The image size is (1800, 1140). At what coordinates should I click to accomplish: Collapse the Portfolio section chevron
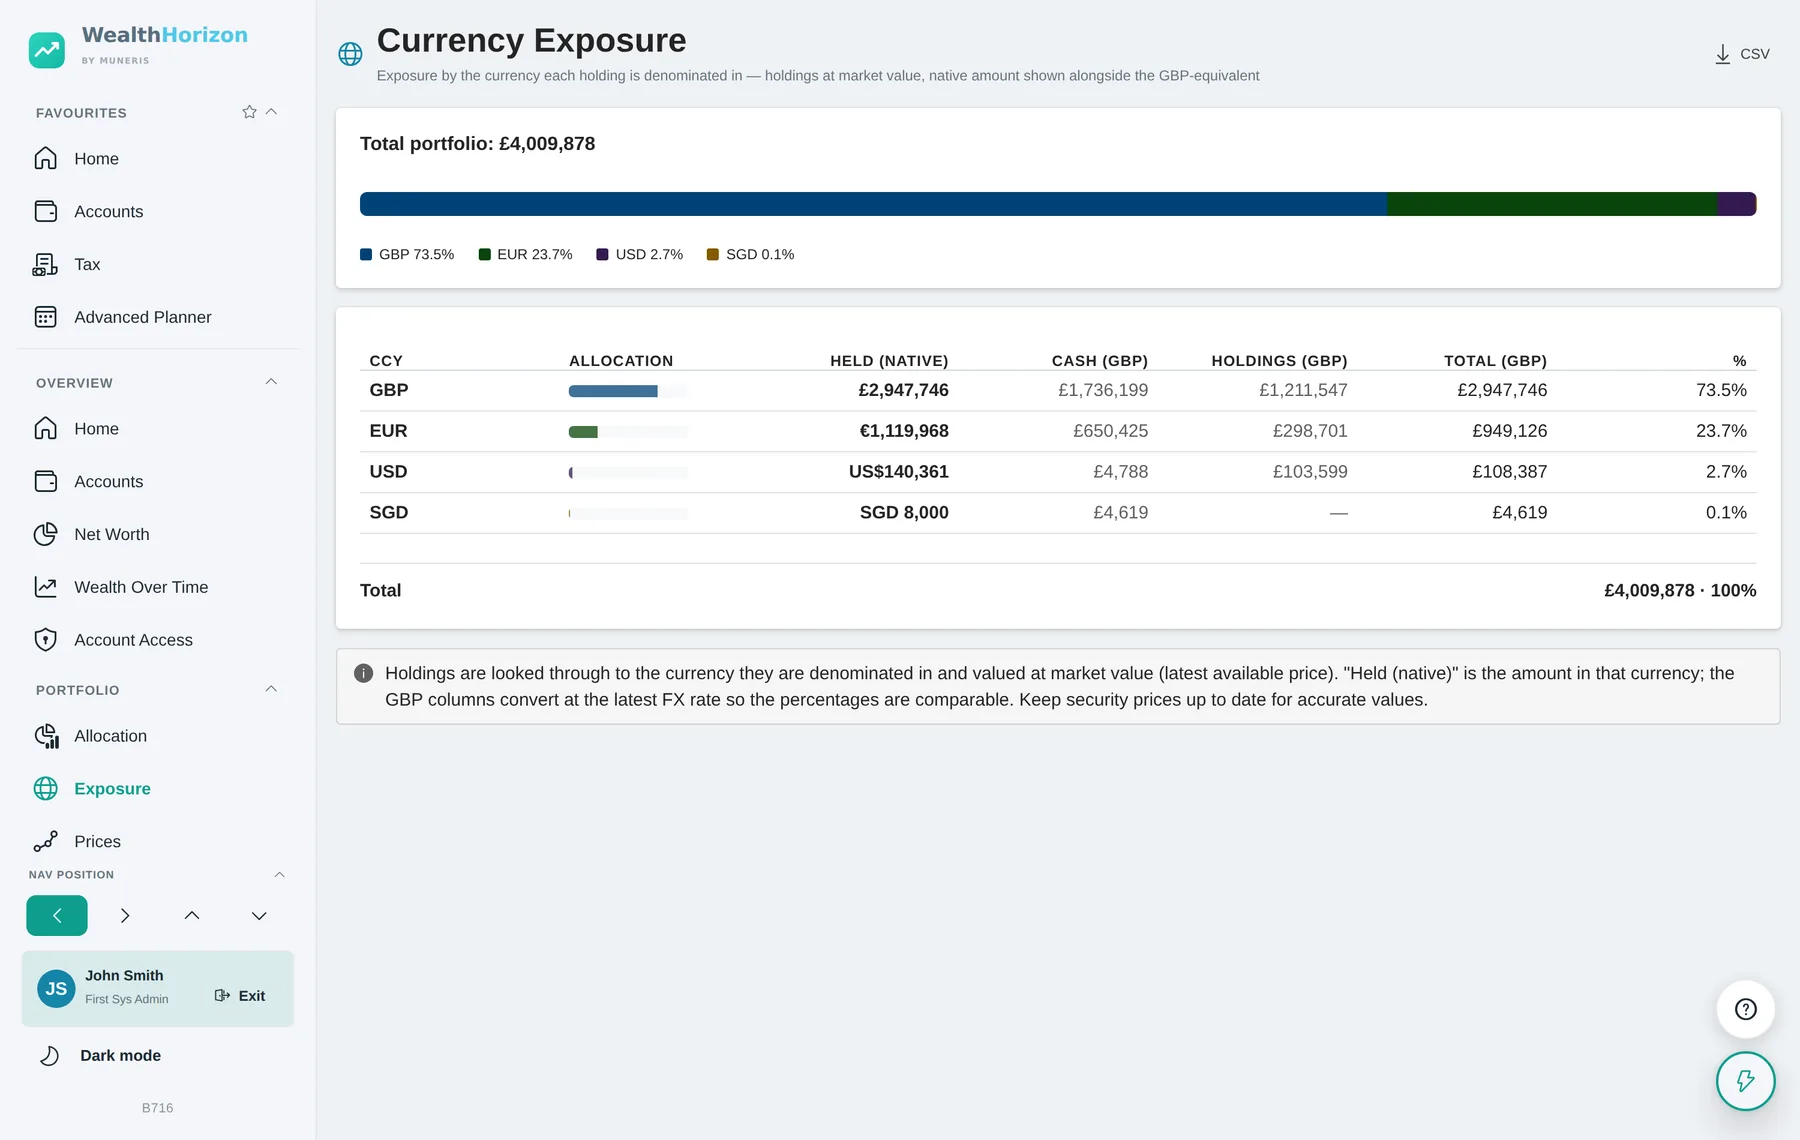271,689
